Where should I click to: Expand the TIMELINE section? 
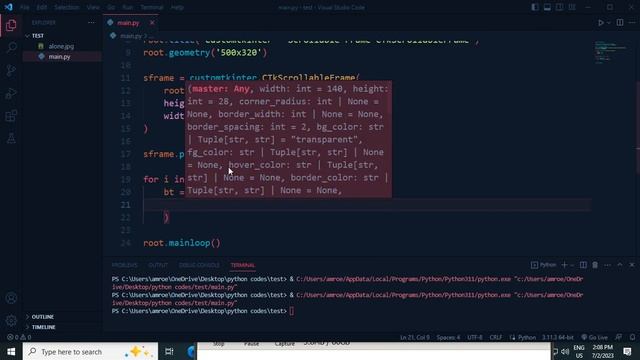coord(62,327)
